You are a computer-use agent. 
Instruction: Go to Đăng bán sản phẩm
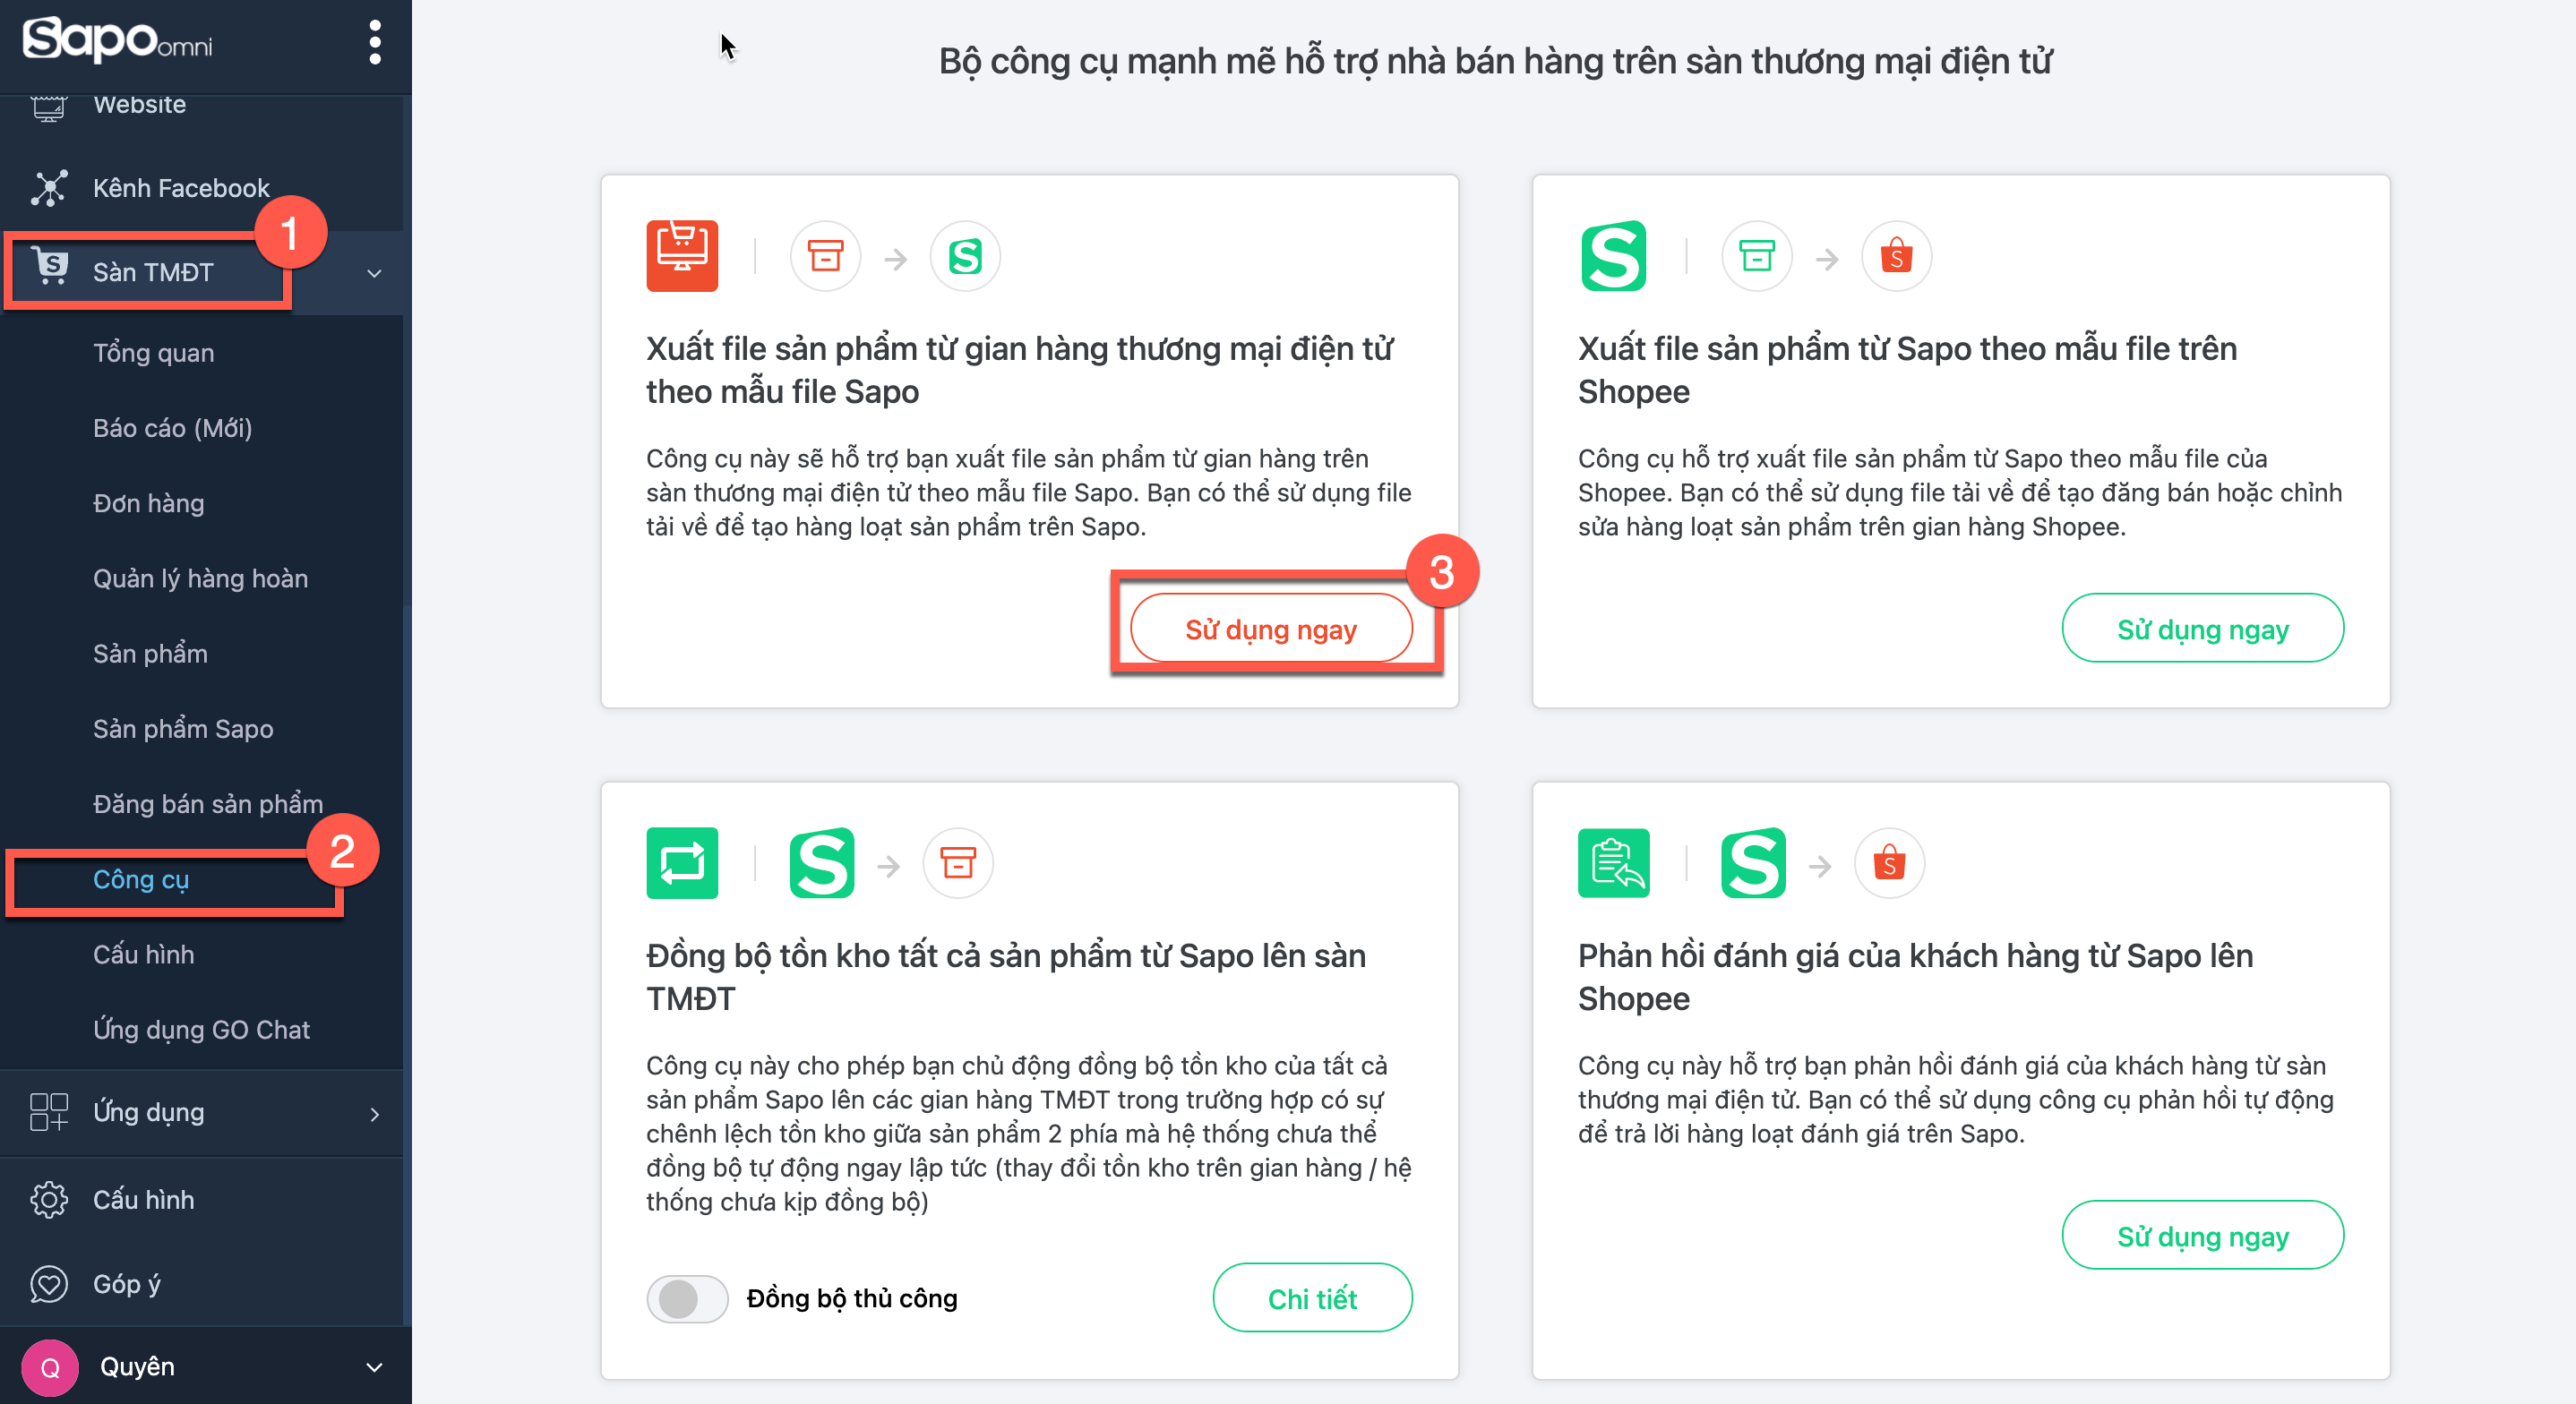tap(208, 804)
